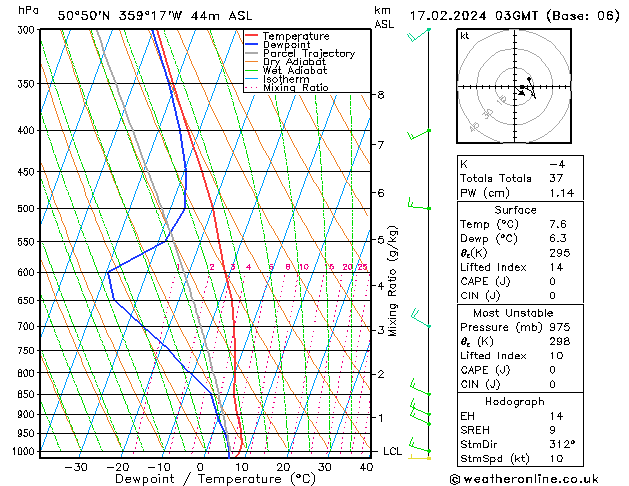Click the Mixing Ratio legend entry
The height and width of the screenshot is (486, 629).
point(286,87)
